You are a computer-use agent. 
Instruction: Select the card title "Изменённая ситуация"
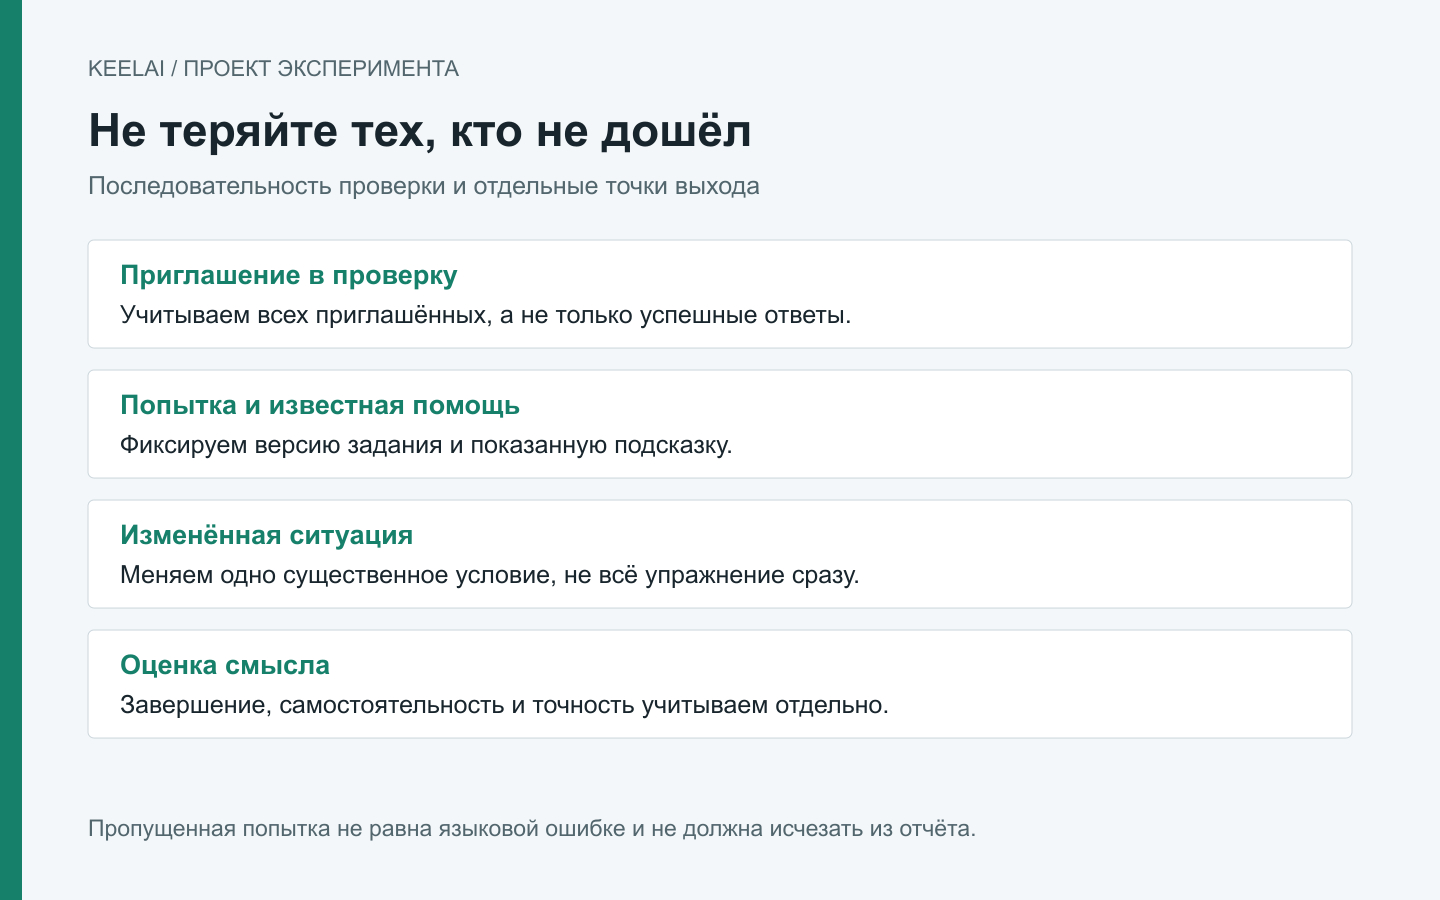point(267,535)
